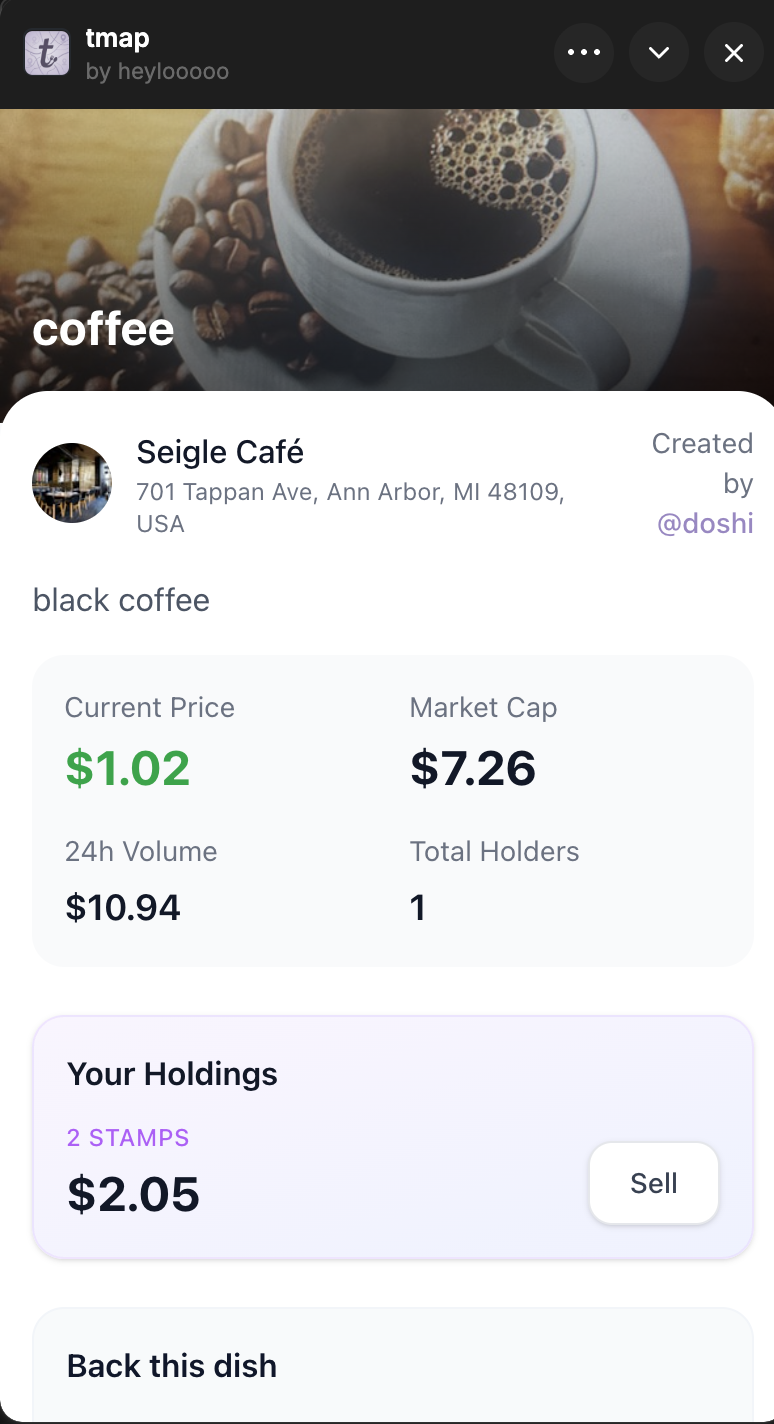
Task: Sell your coffee stamps
Action: [654, 1183]
